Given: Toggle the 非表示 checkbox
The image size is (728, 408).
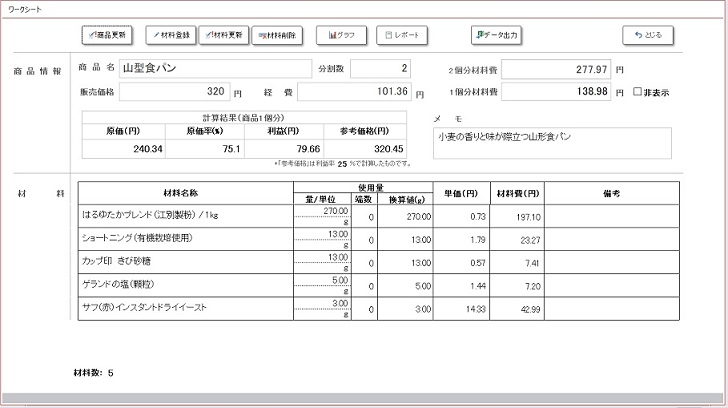Looking at the screenshot, I should tap(637, 92).
